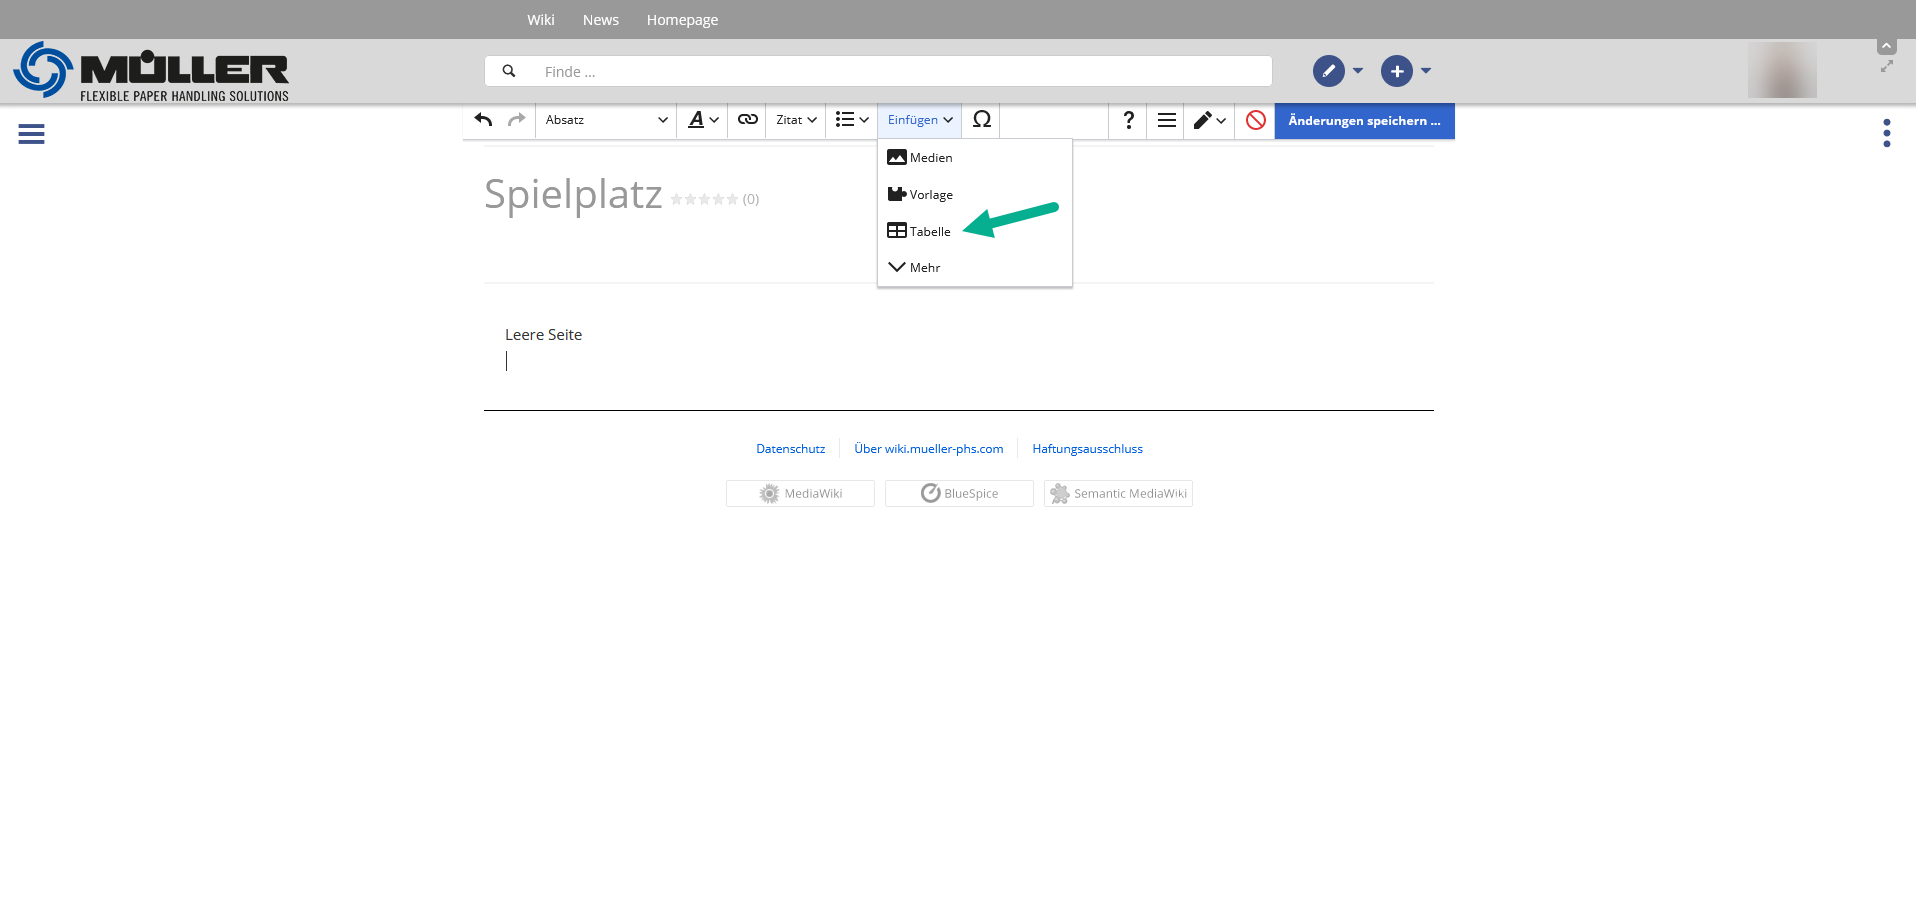
Task: Open the three-dot vertical menu at right
Action: pos(1886,133)
